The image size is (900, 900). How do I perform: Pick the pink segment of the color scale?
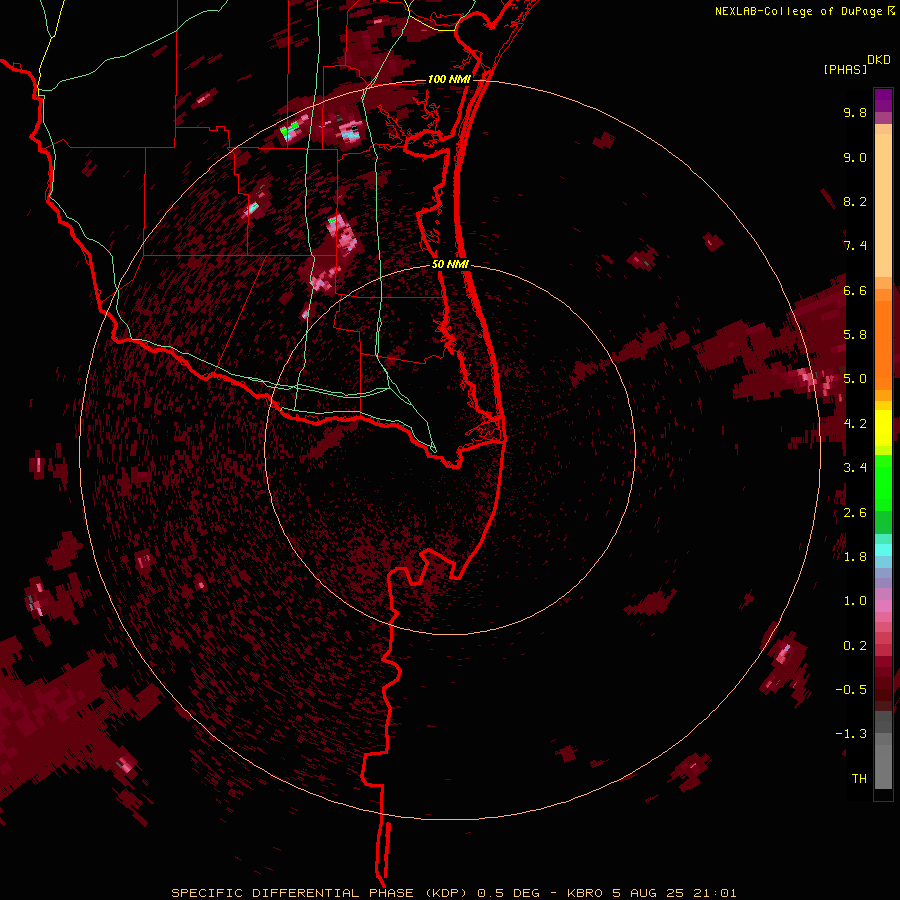[883, 606]
